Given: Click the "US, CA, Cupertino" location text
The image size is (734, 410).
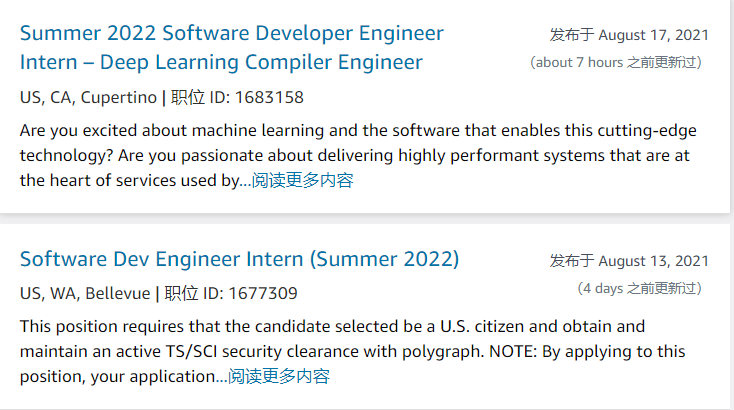Looking at the screenshot, I should tap(88, 98).
